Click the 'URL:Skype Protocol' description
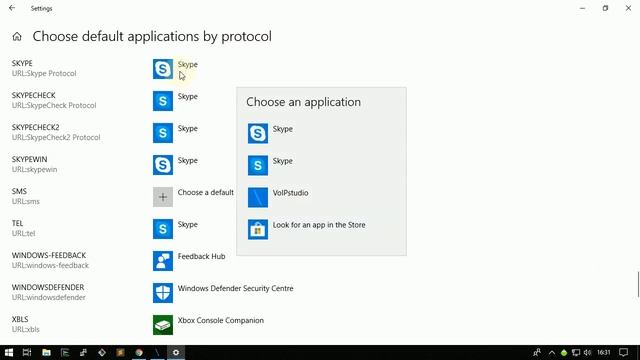The width and height of the screenshot is (640, 360). pyautogui.click(x=44, y=73)
